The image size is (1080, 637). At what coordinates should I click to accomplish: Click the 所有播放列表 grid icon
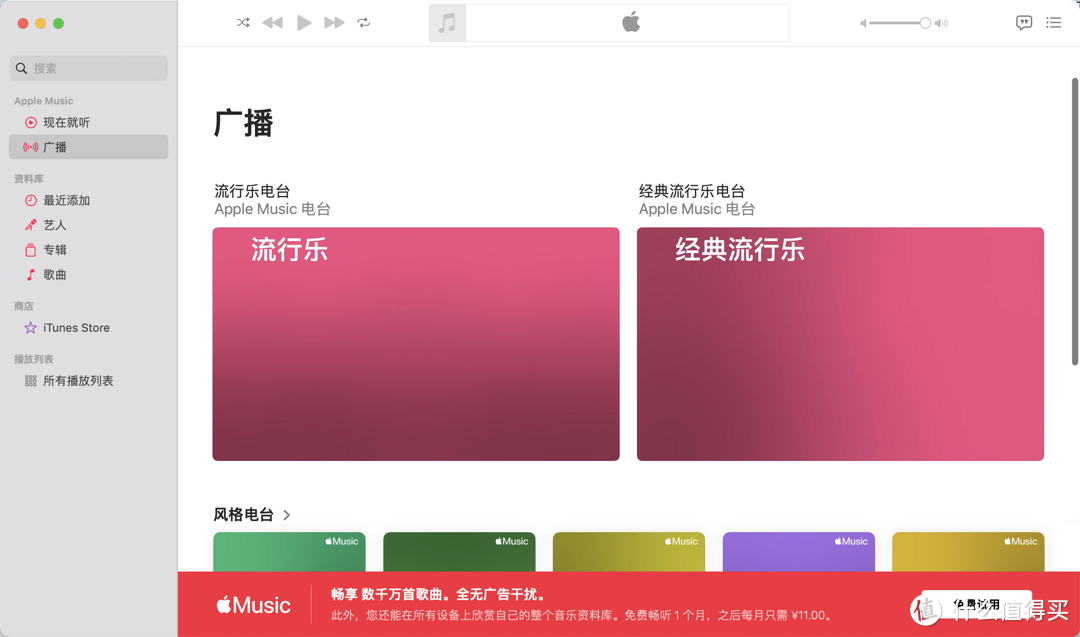(x=30, y=381)
